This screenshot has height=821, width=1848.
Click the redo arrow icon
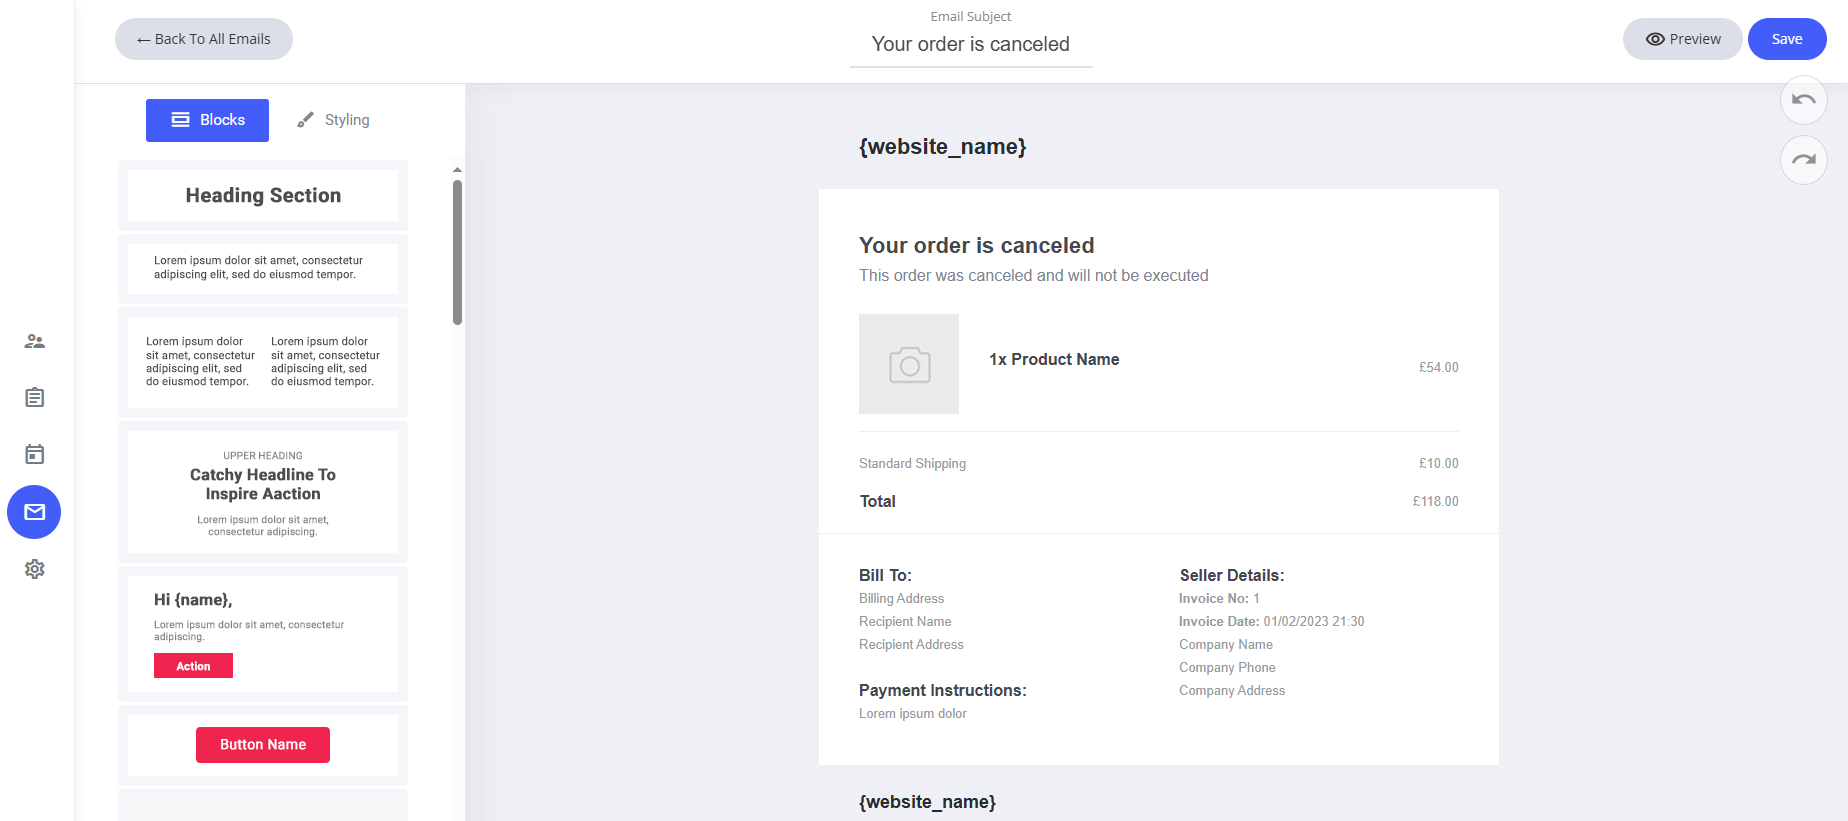(1803, 160)
